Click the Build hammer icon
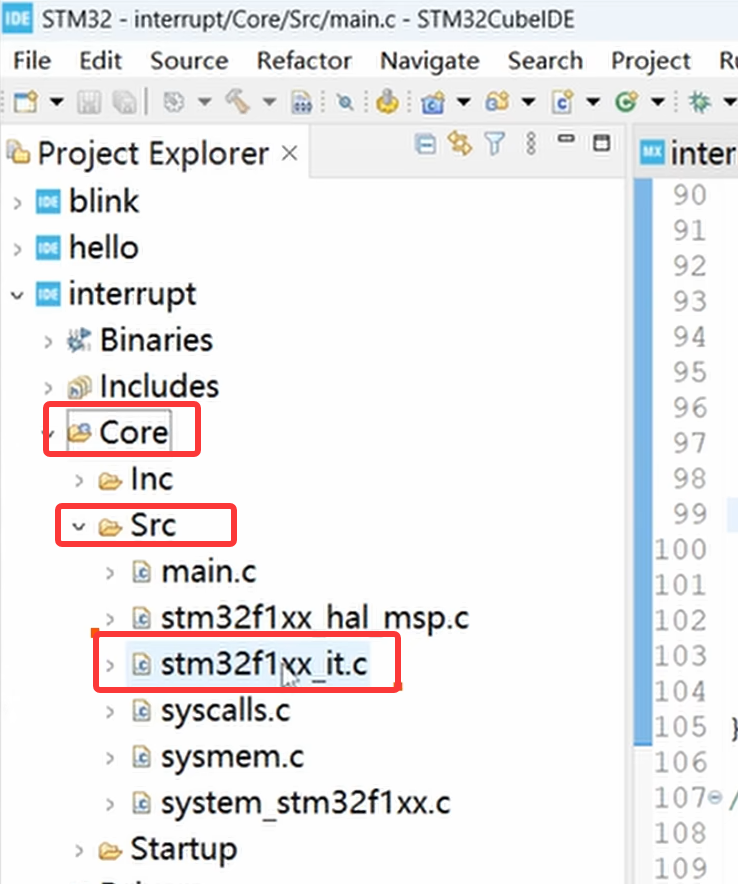The width and height of the screenshot is (738, 884). coord(238,102)
